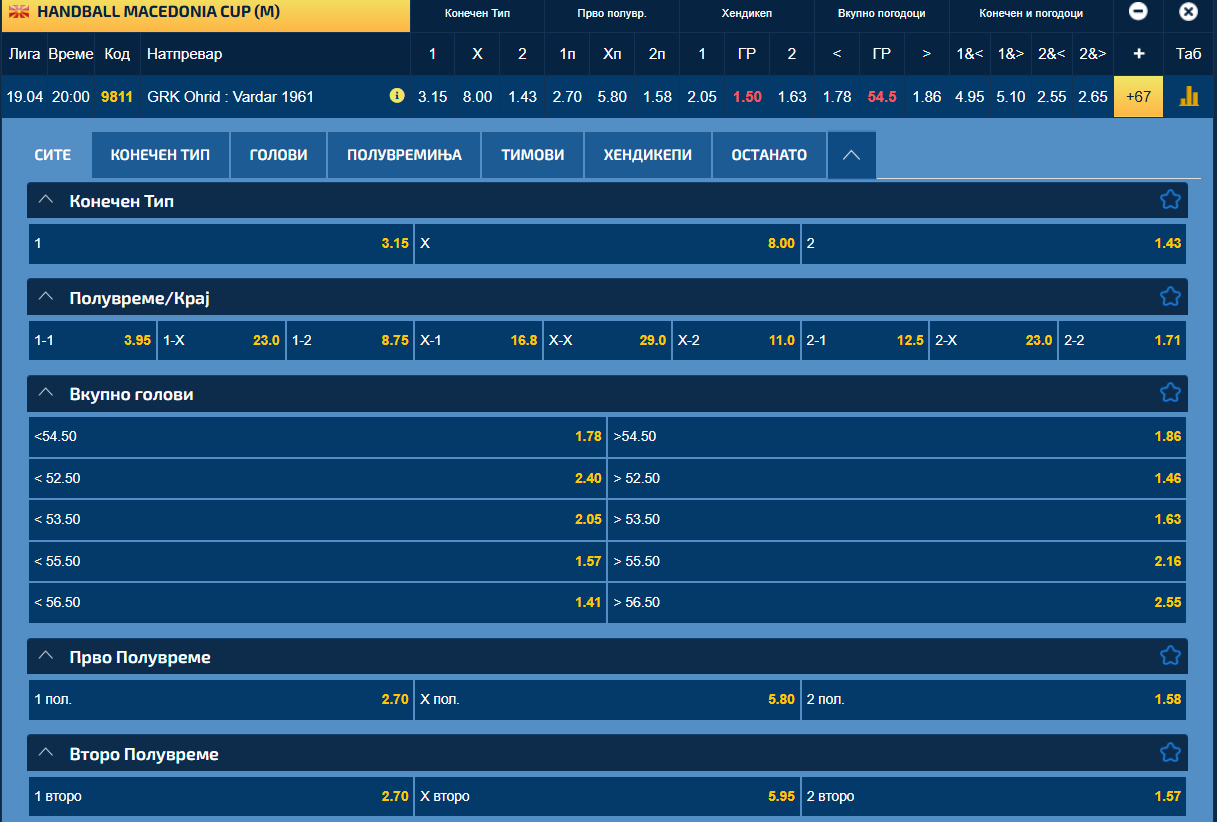Viewport: 1217px width, 822px height.
Task: Star the Полувреме/Крај market
Action: point(1170,297)
